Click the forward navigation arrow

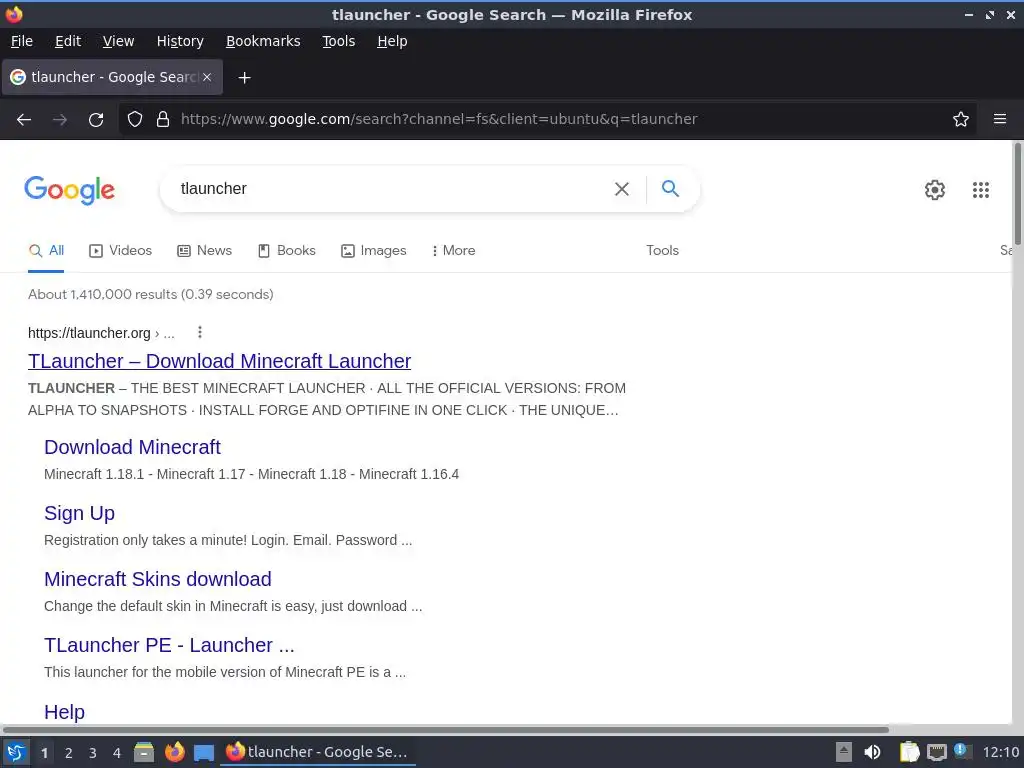tap(60, 120)
